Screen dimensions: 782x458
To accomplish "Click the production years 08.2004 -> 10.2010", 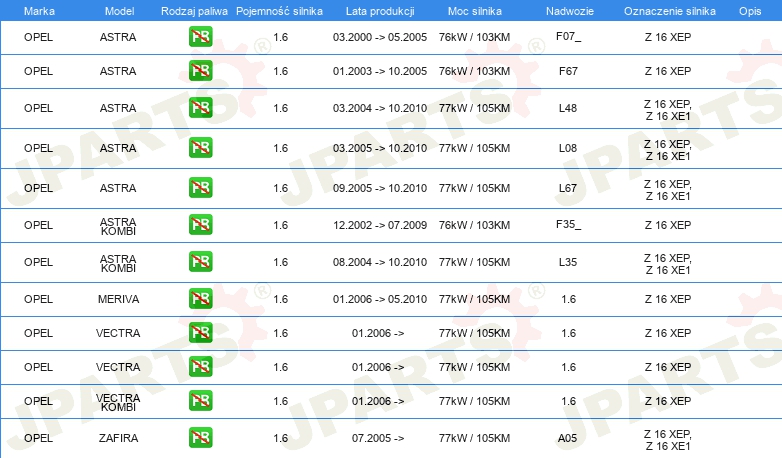I will click(x=380, y=262).
